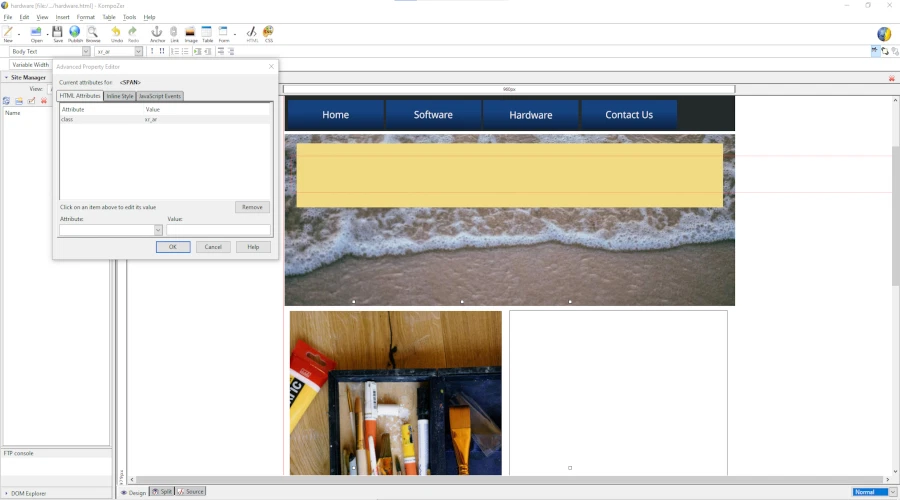Screen dimensions: 900x500
Task: Select the Design view tab
Action: [134, 492]
